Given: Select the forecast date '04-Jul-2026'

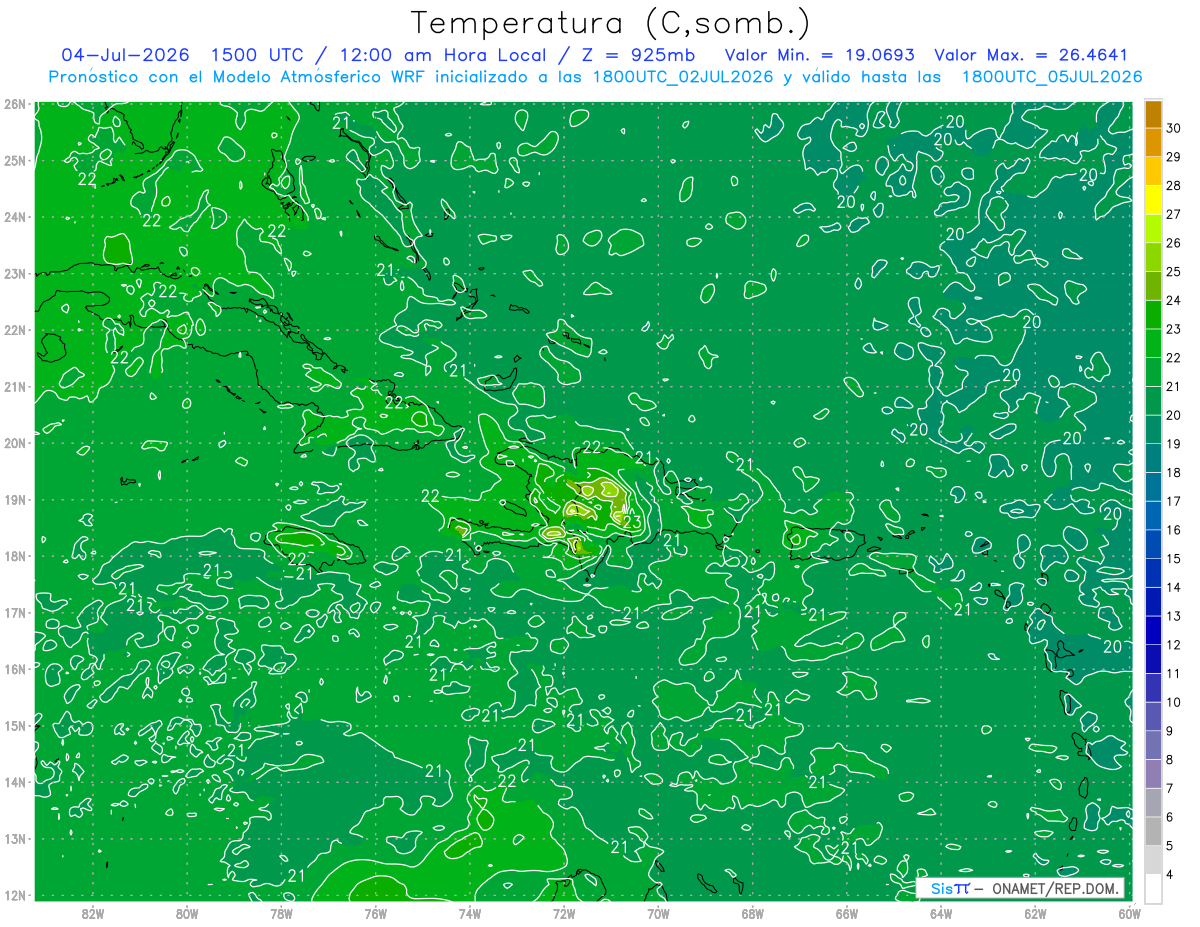Looking at the screenshot, I should 126,55.
